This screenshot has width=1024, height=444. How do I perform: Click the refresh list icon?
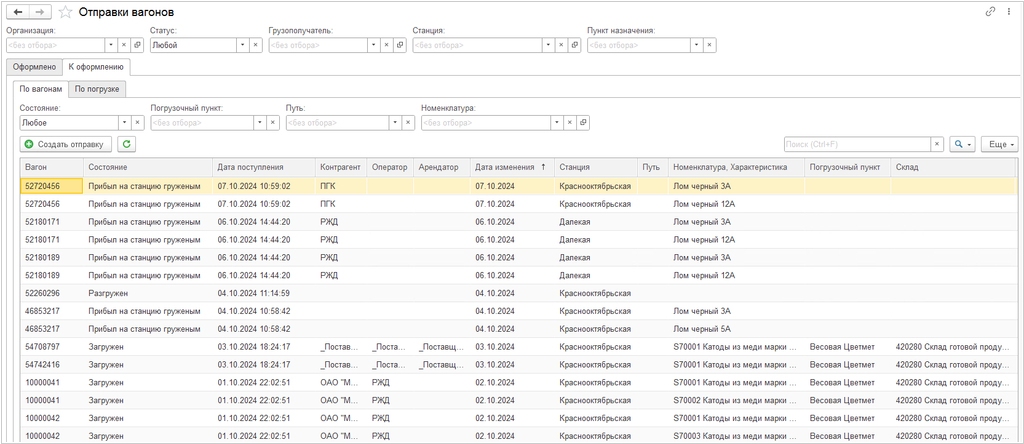[126, 144]
